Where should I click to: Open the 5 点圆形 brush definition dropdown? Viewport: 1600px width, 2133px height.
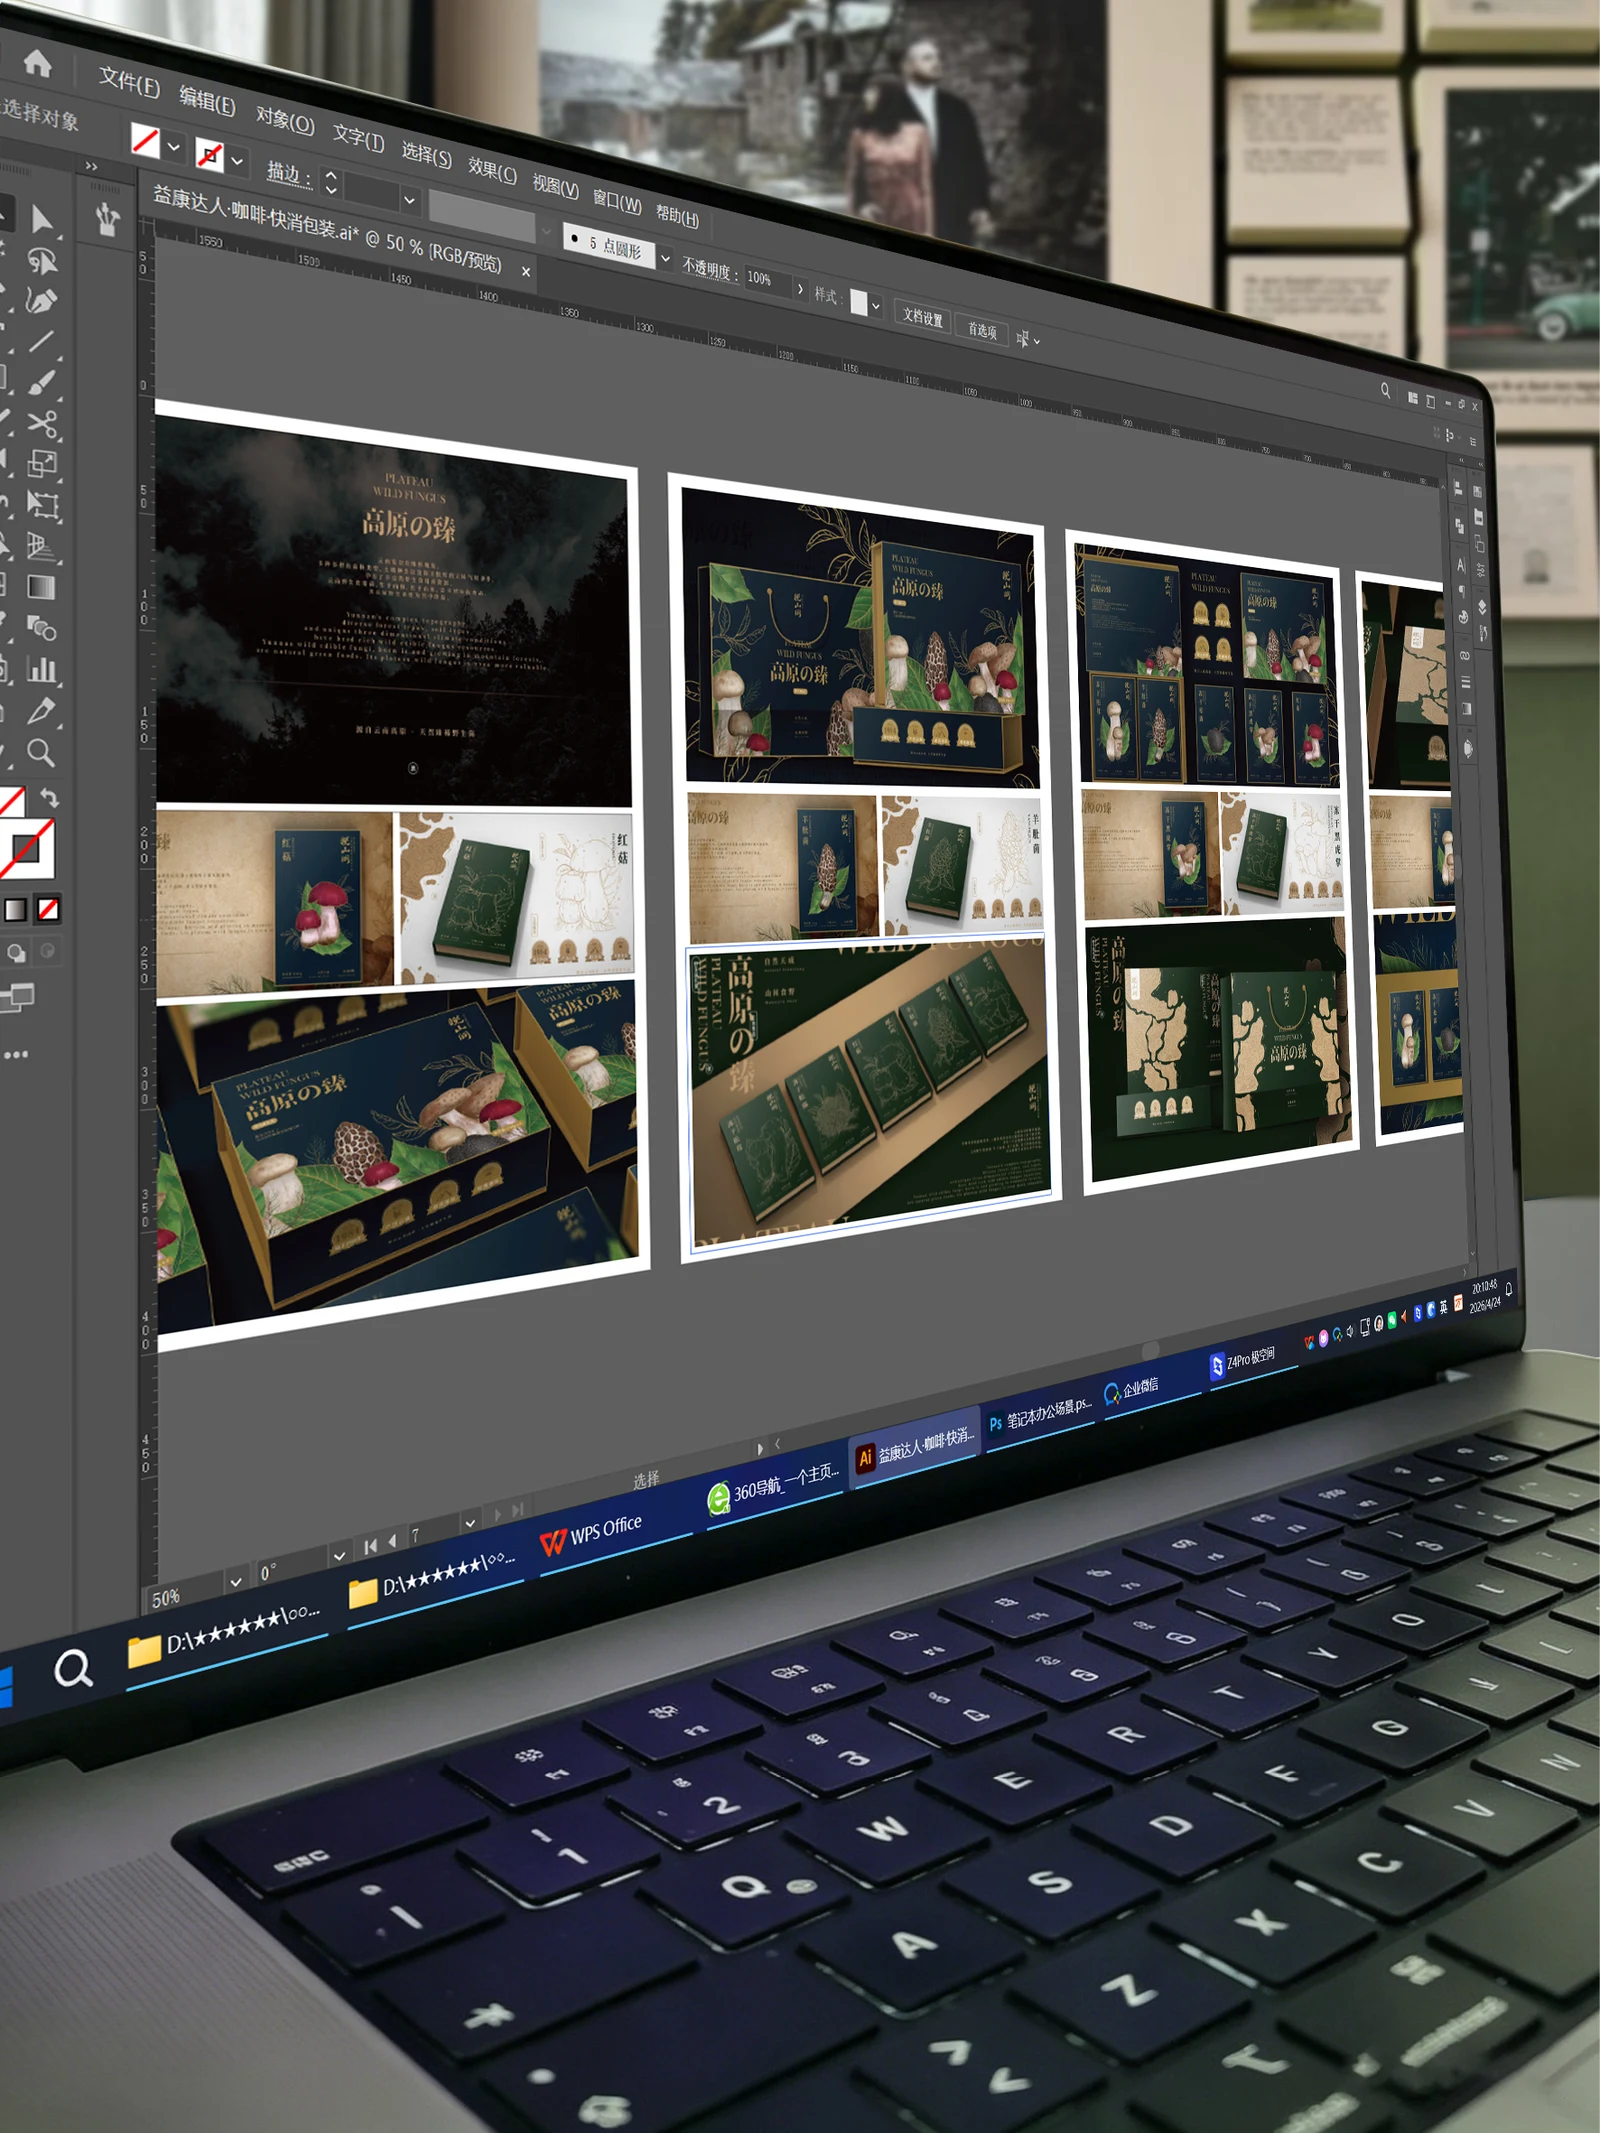click(x=665, y=258)
